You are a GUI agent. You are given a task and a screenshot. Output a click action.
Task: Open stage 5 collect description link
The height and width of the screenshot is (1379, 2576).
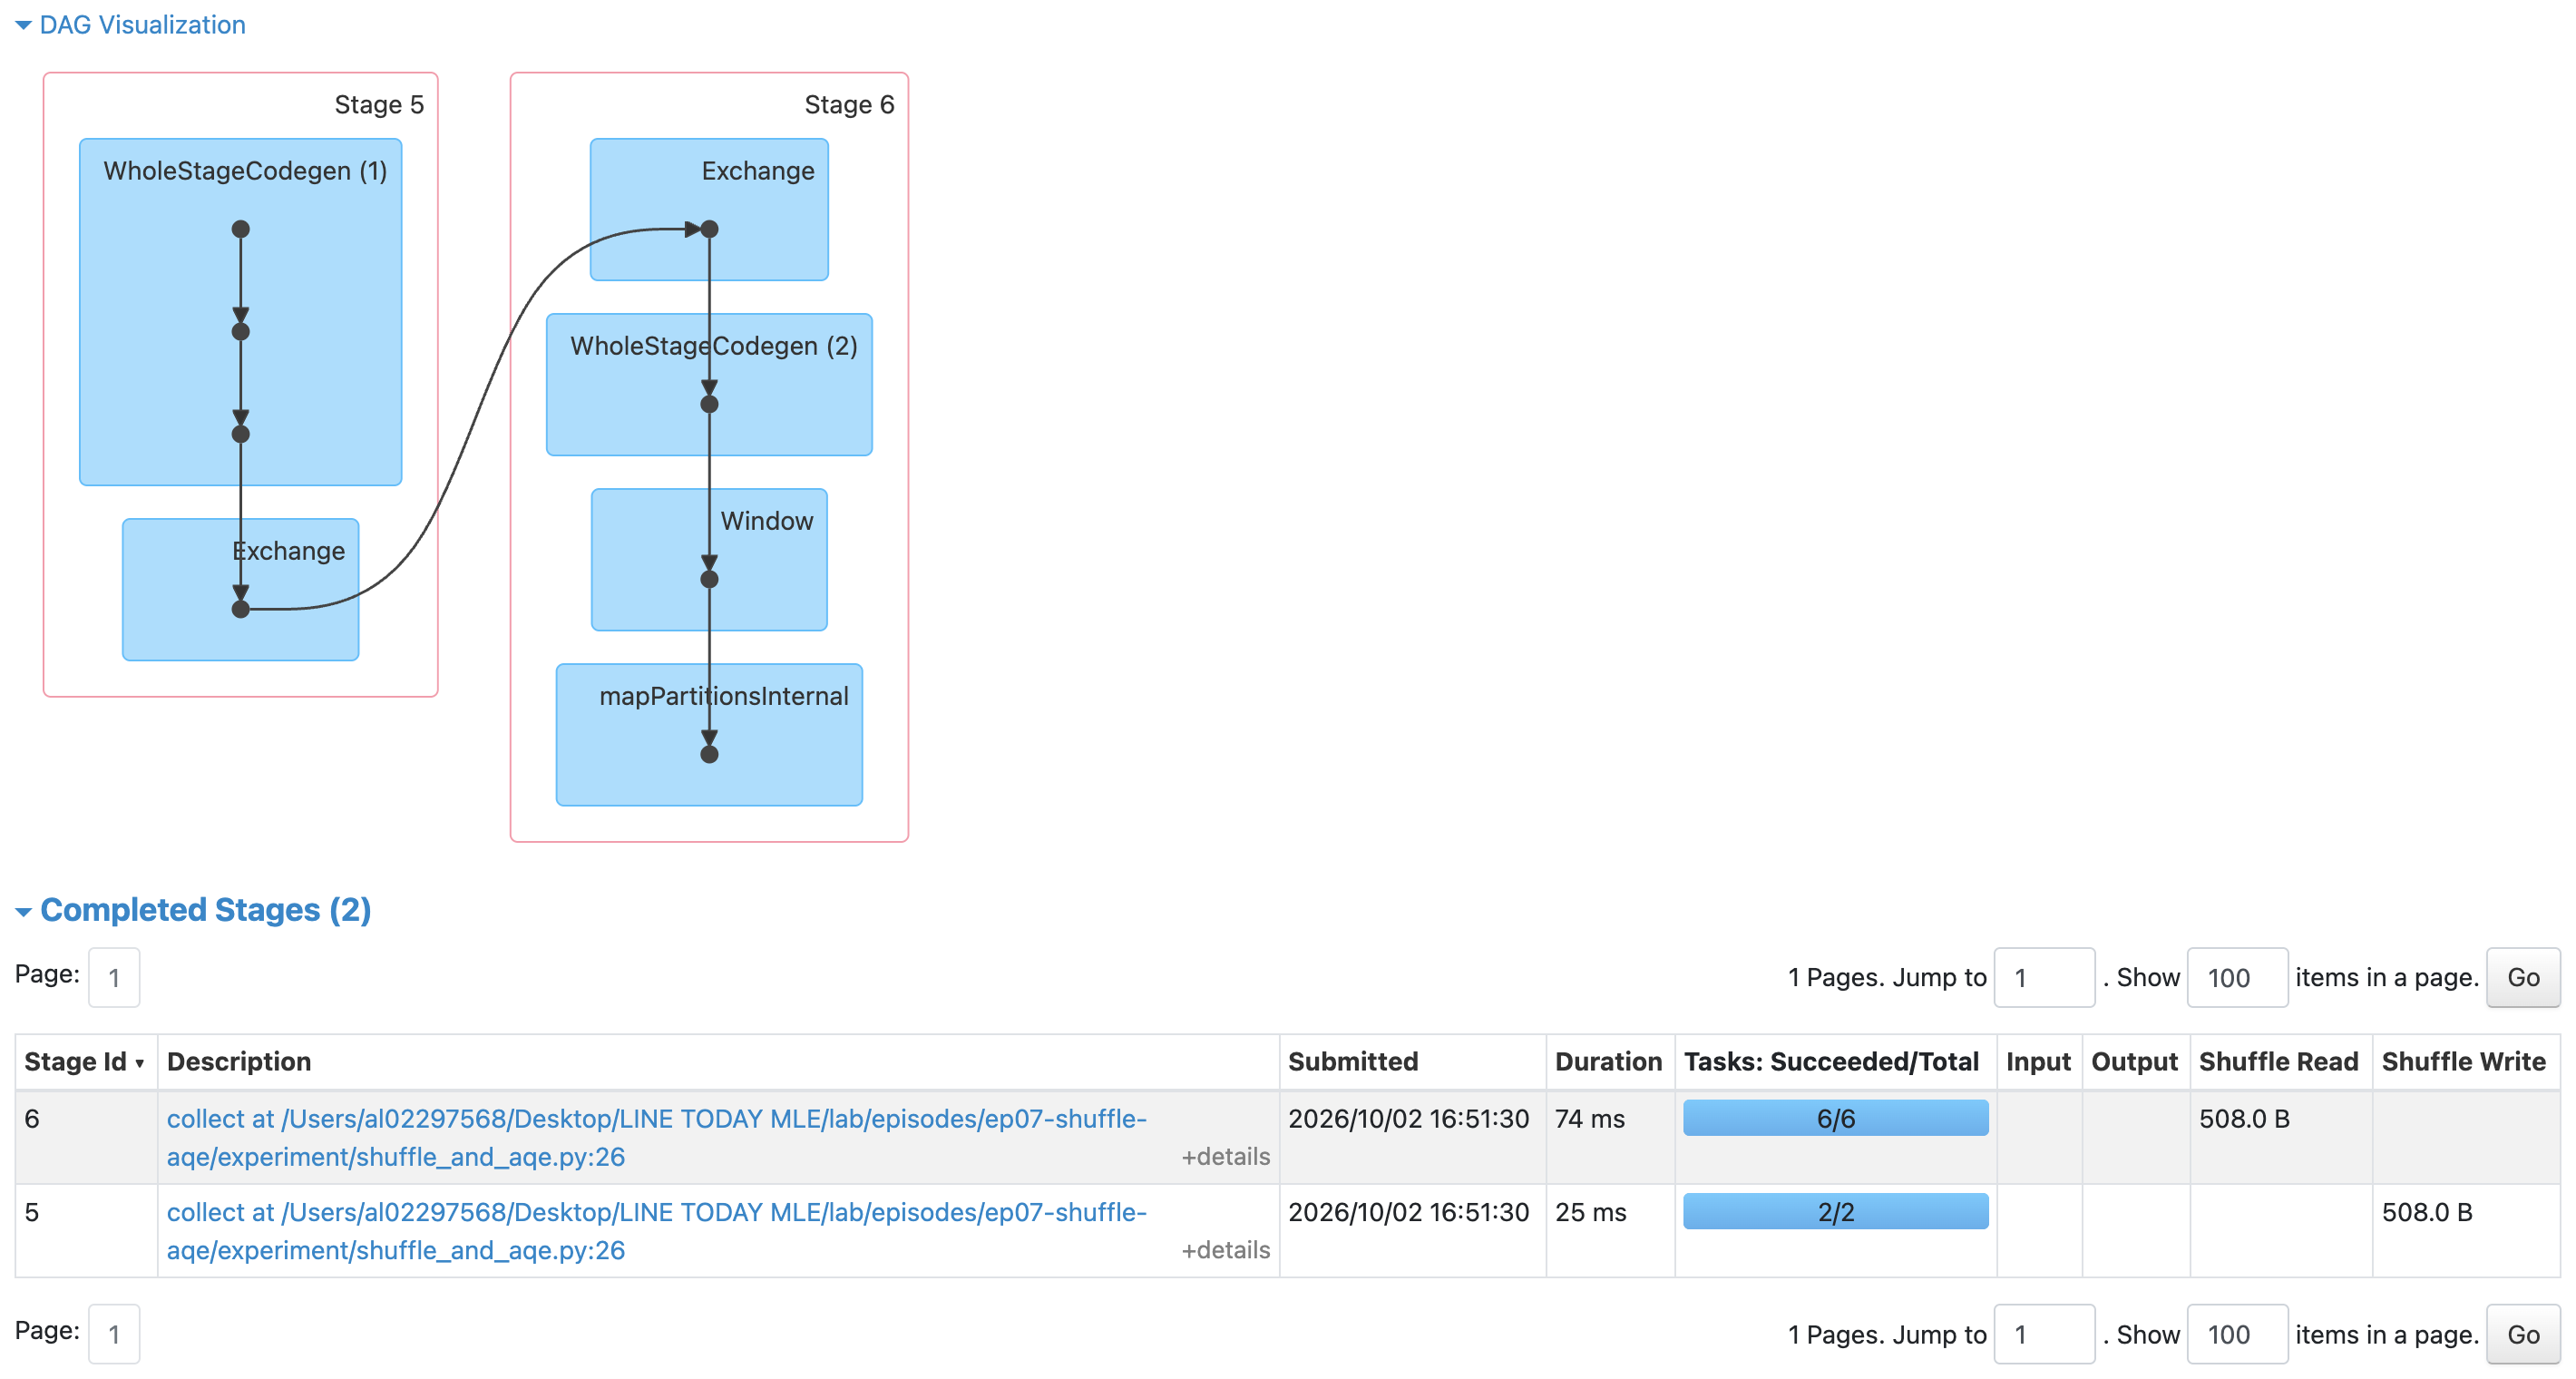point(656,1231)
